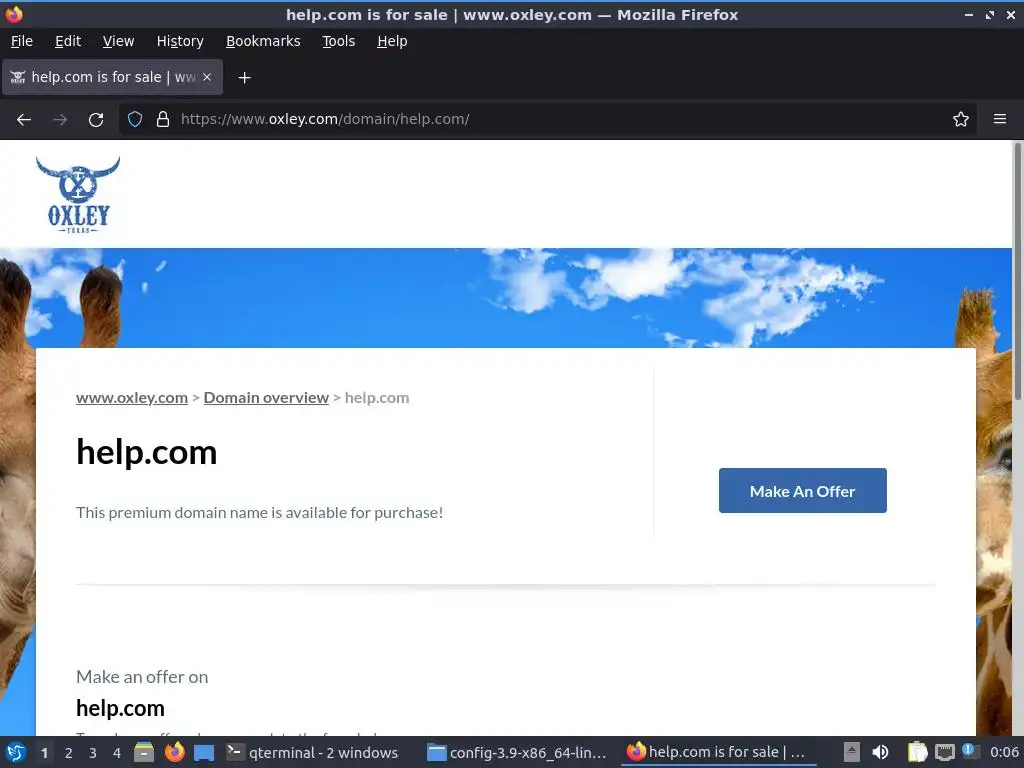
Task: Open config-3.9-x86_64 folder in taskbar
Action: point(517,752)
